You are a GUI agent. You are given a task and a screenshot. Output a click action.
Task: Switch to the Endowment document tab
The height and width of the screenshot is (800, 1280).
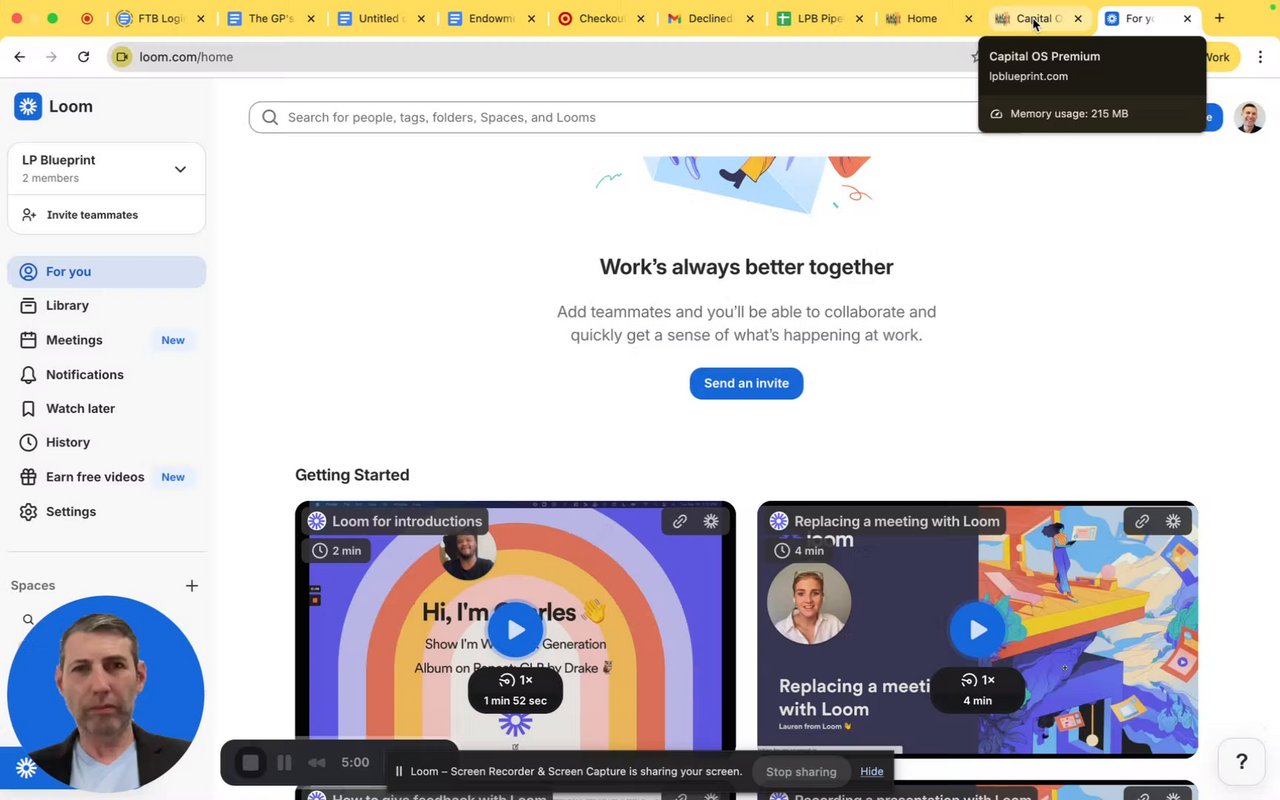click(x=491, y=18)
